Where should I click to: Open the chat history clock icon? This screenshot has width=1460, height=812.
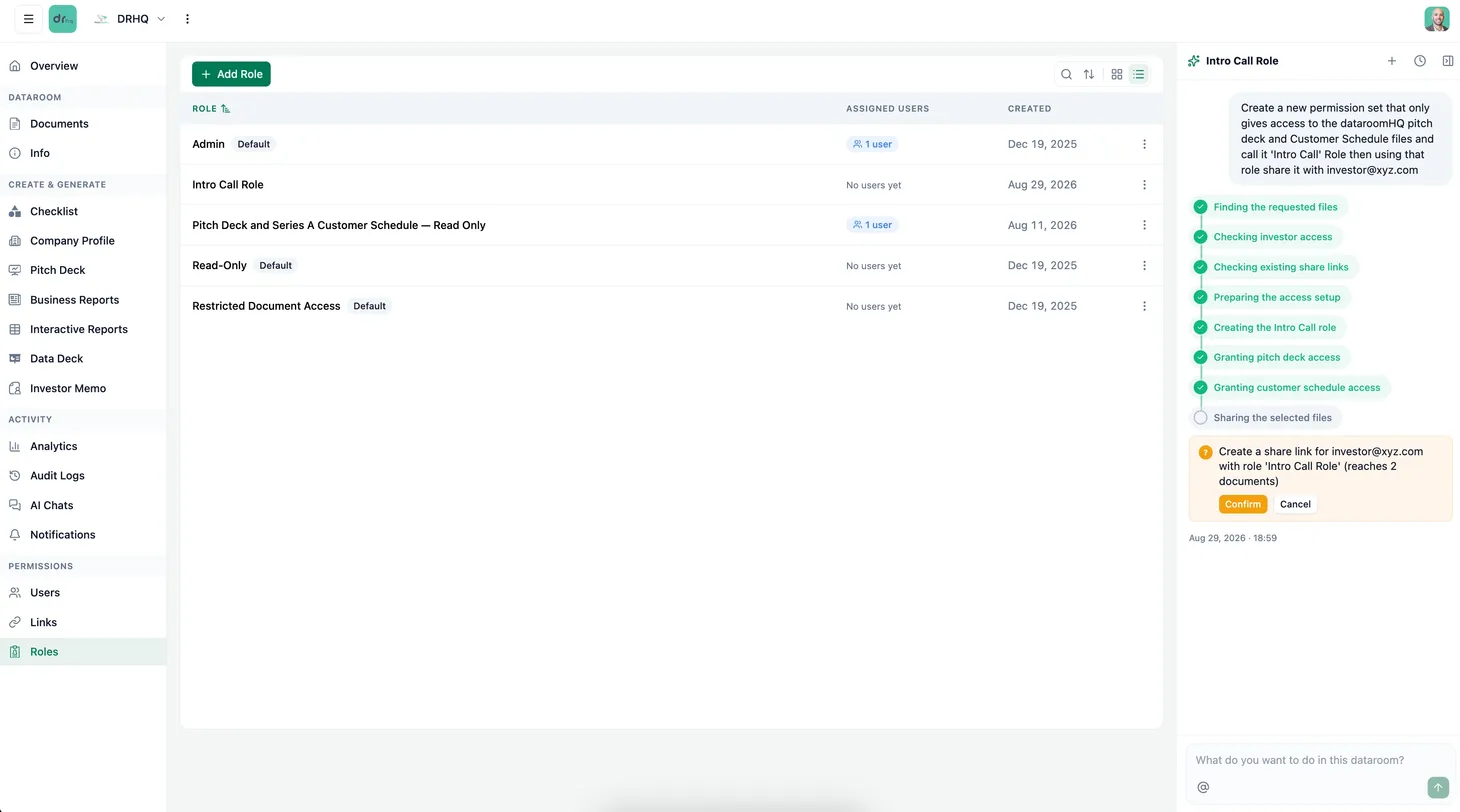pos(1419,61)
